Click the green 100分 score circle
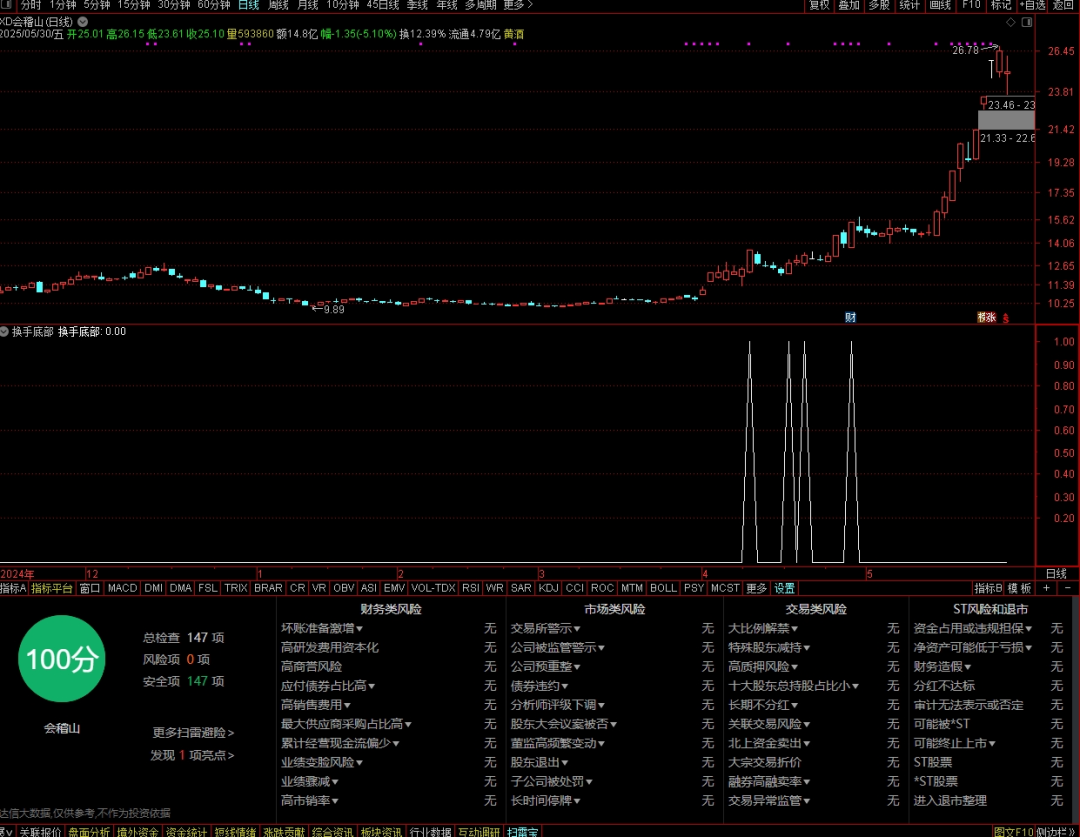Image resolution: width=1080 pixels, height=837 pixels. pyautogui.click(x=61, y=659)
